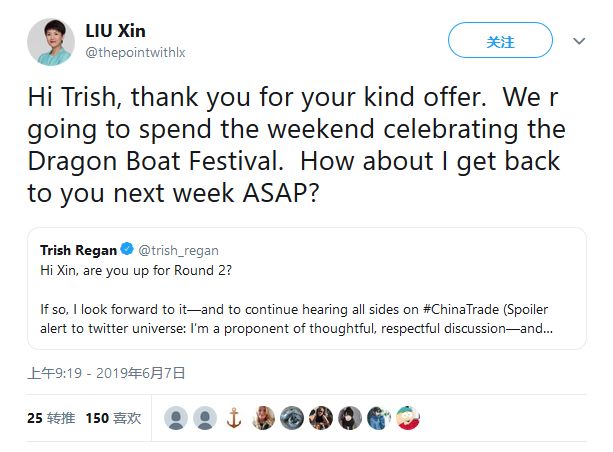Expand the tweet options chevron

coord(579,42)
